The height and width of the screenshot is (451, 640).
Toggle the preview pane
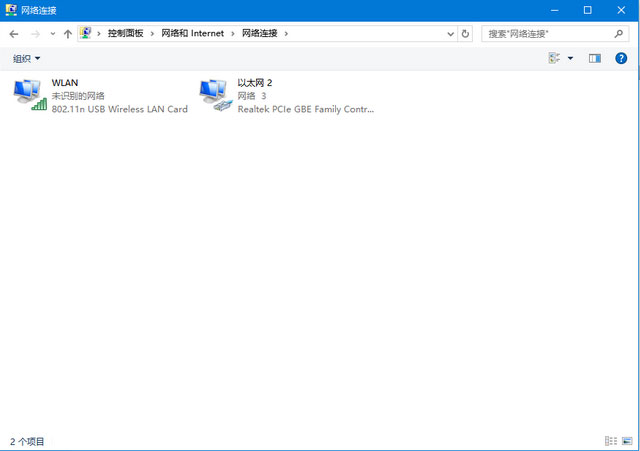coord(595,58)
